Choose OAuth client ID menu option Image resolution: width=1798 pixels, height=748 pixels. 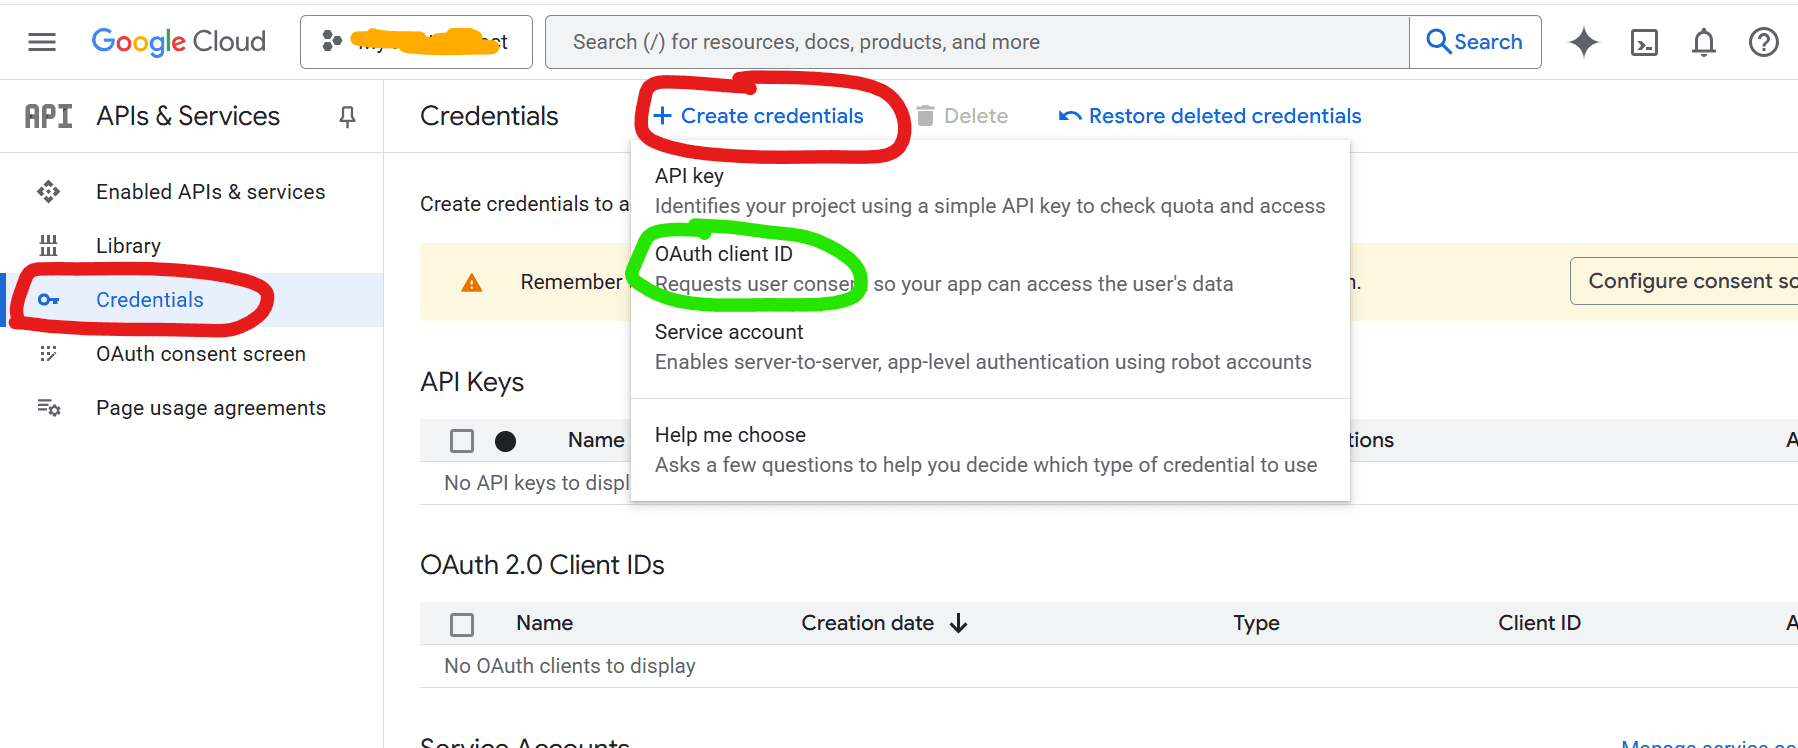pyautogui.click(x=990, y=268)
